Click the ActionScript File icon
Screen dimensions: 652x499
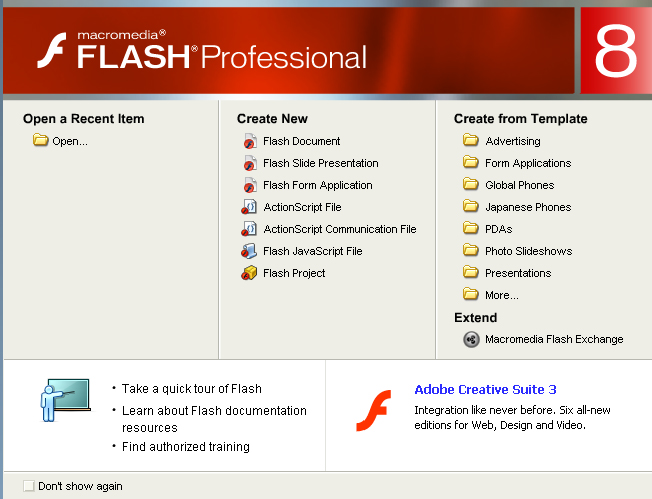[249, 207]
